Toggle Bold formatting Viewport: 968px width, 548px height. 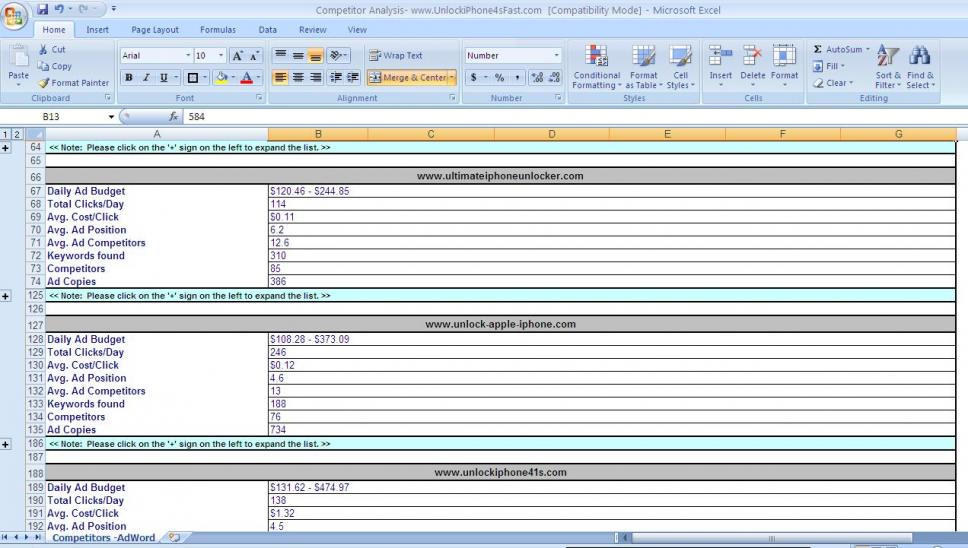click(129, 78)
